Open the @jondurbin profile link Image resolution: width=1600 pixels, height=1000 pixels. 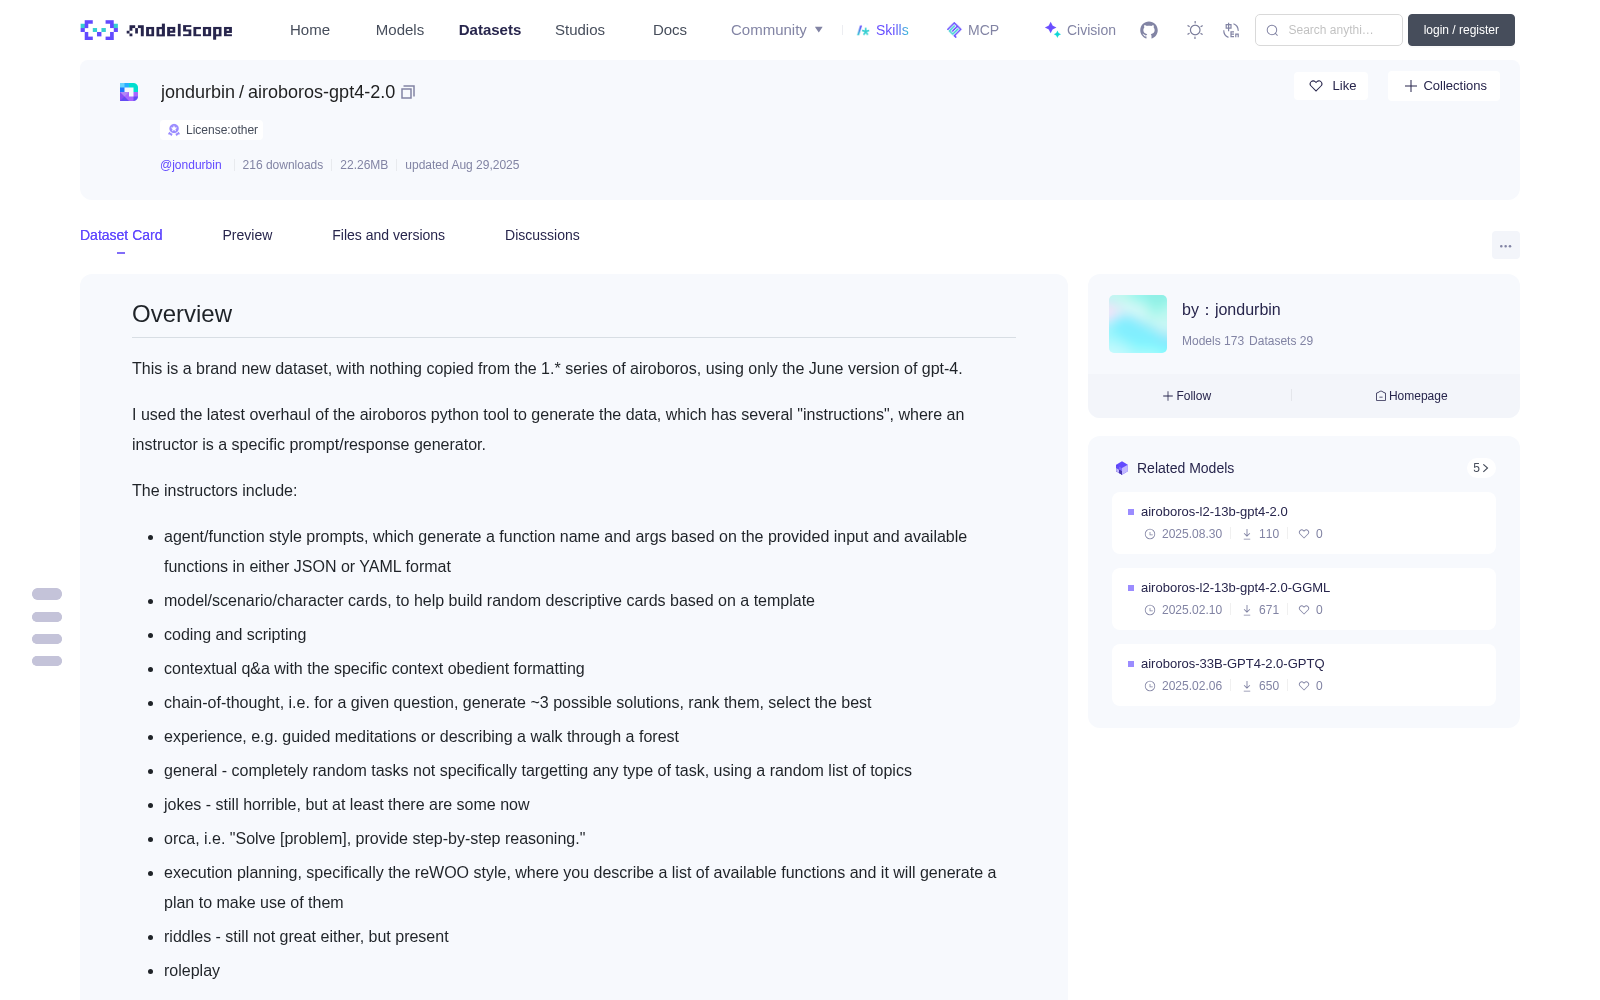click(x=191, y=165)
